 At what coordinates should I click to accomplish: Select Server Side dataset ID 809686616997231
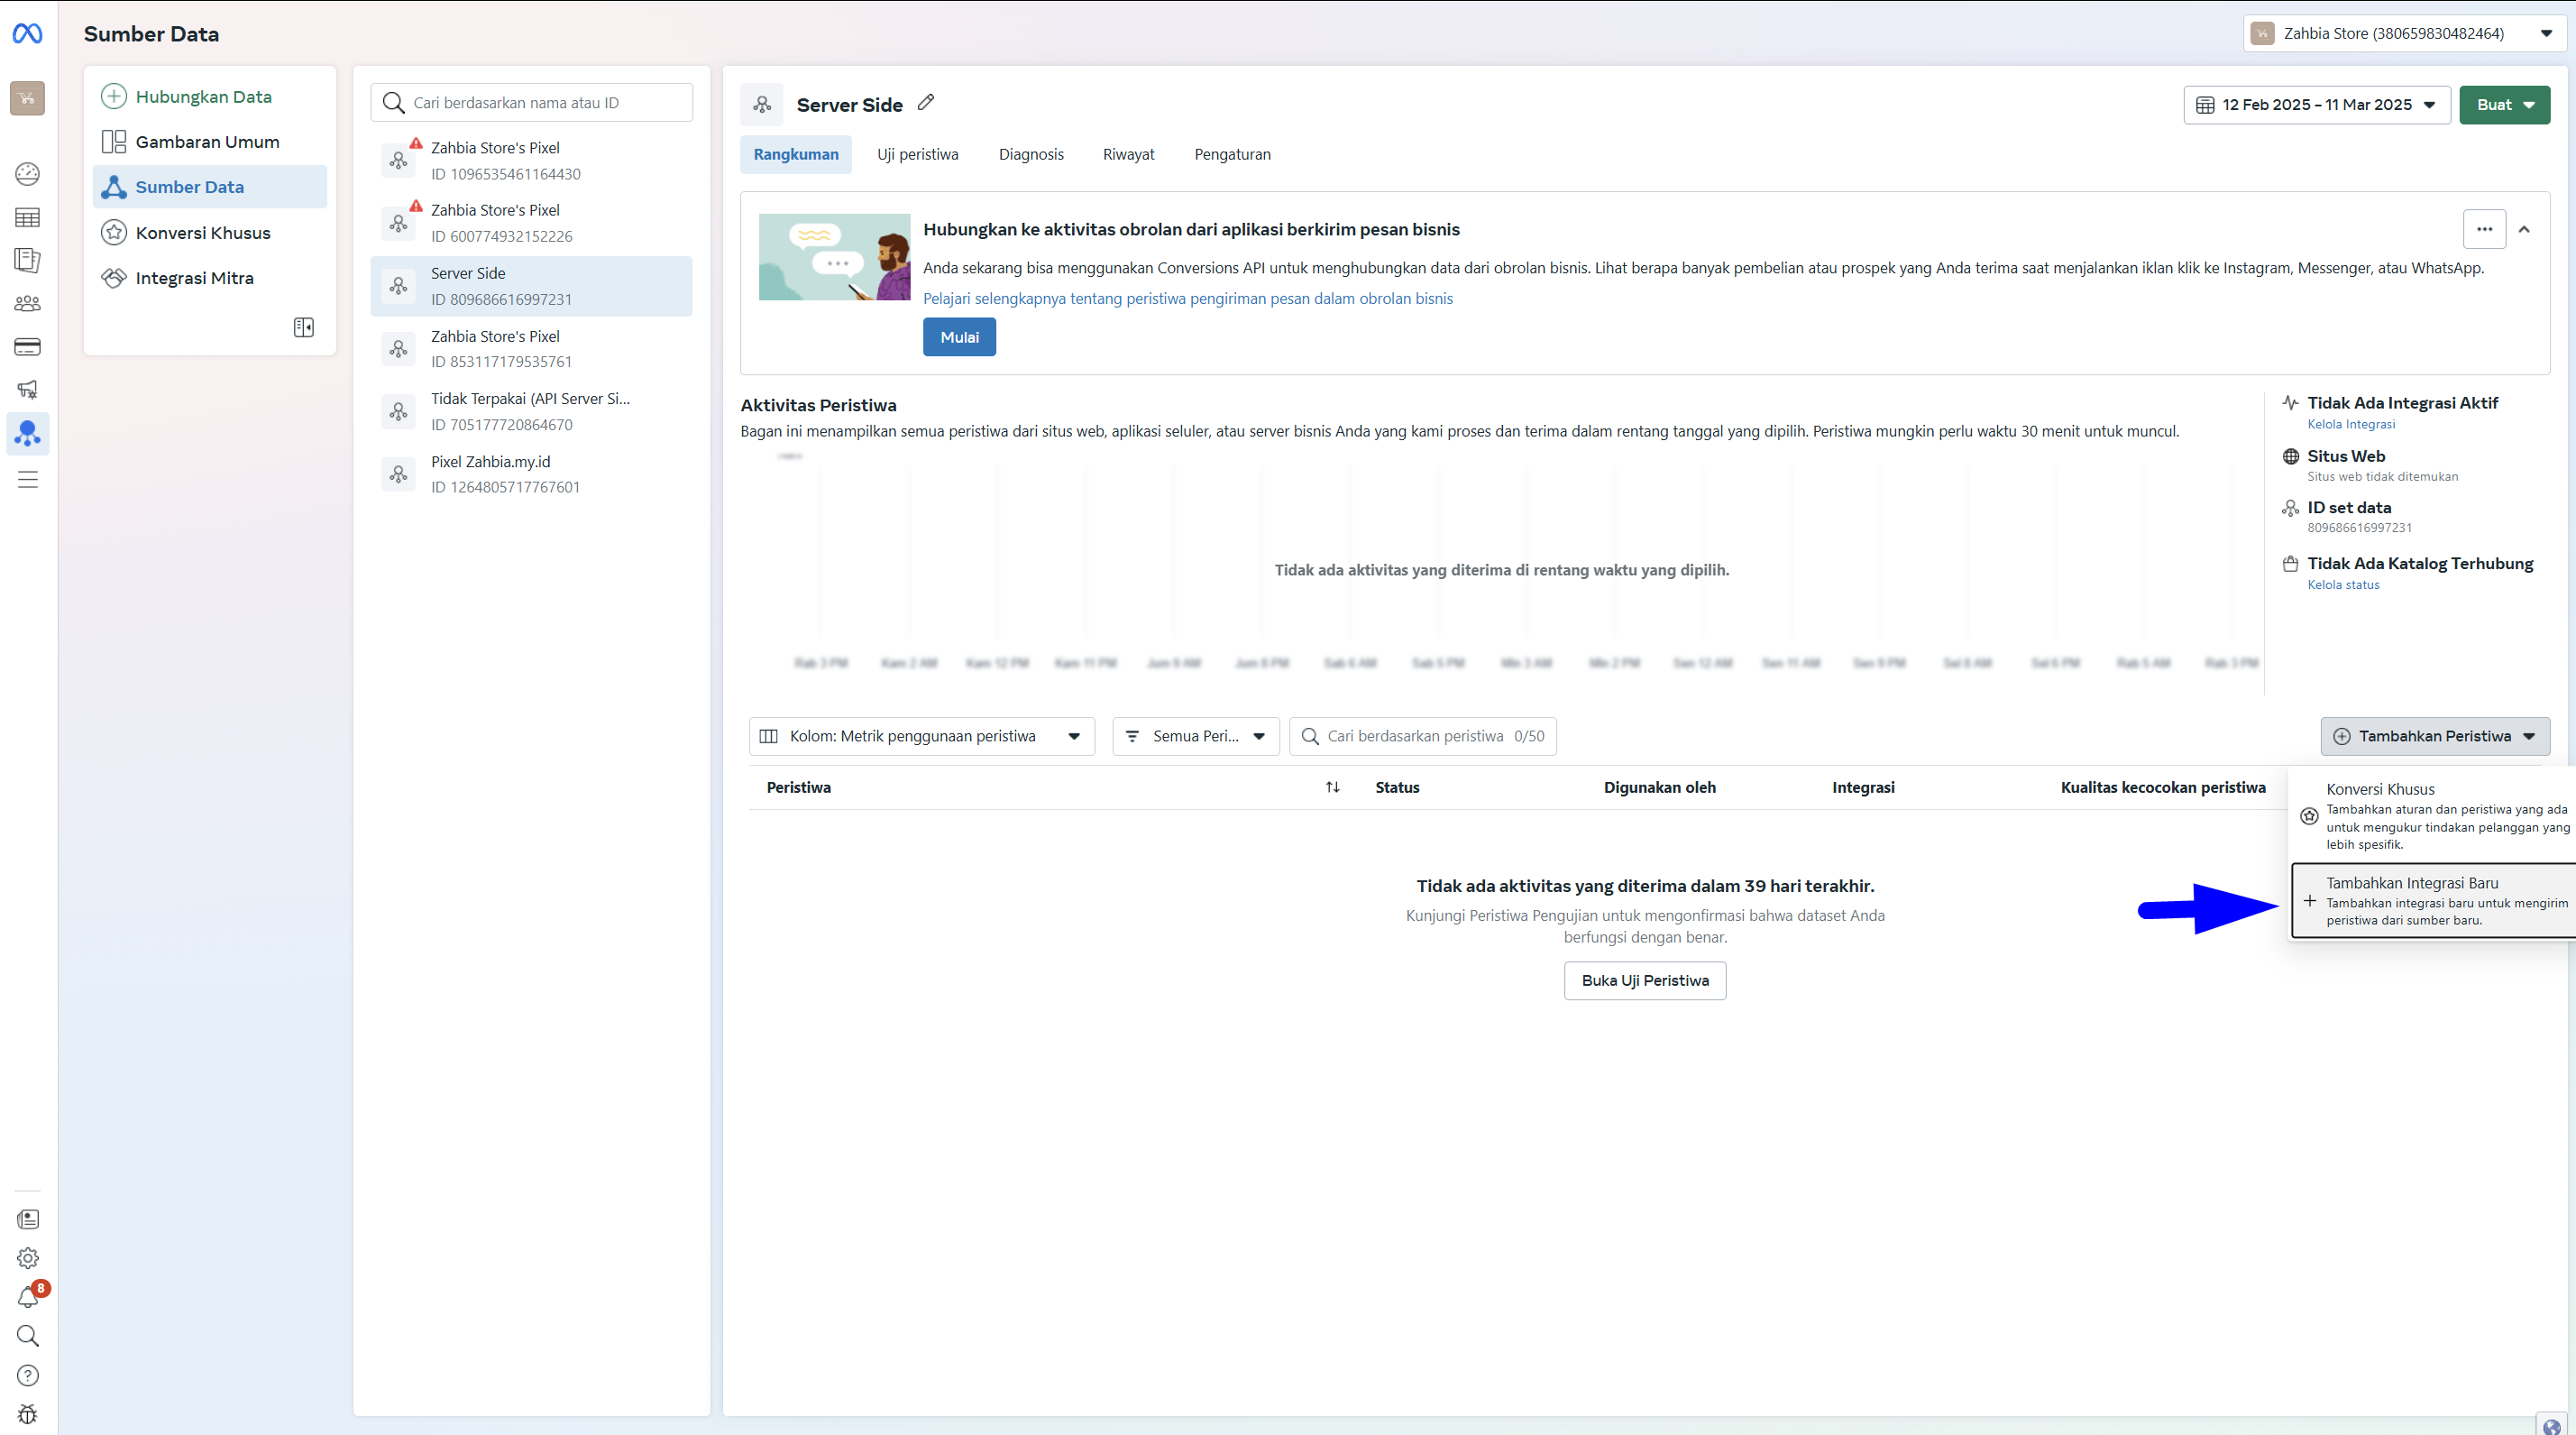click(531, 286)
